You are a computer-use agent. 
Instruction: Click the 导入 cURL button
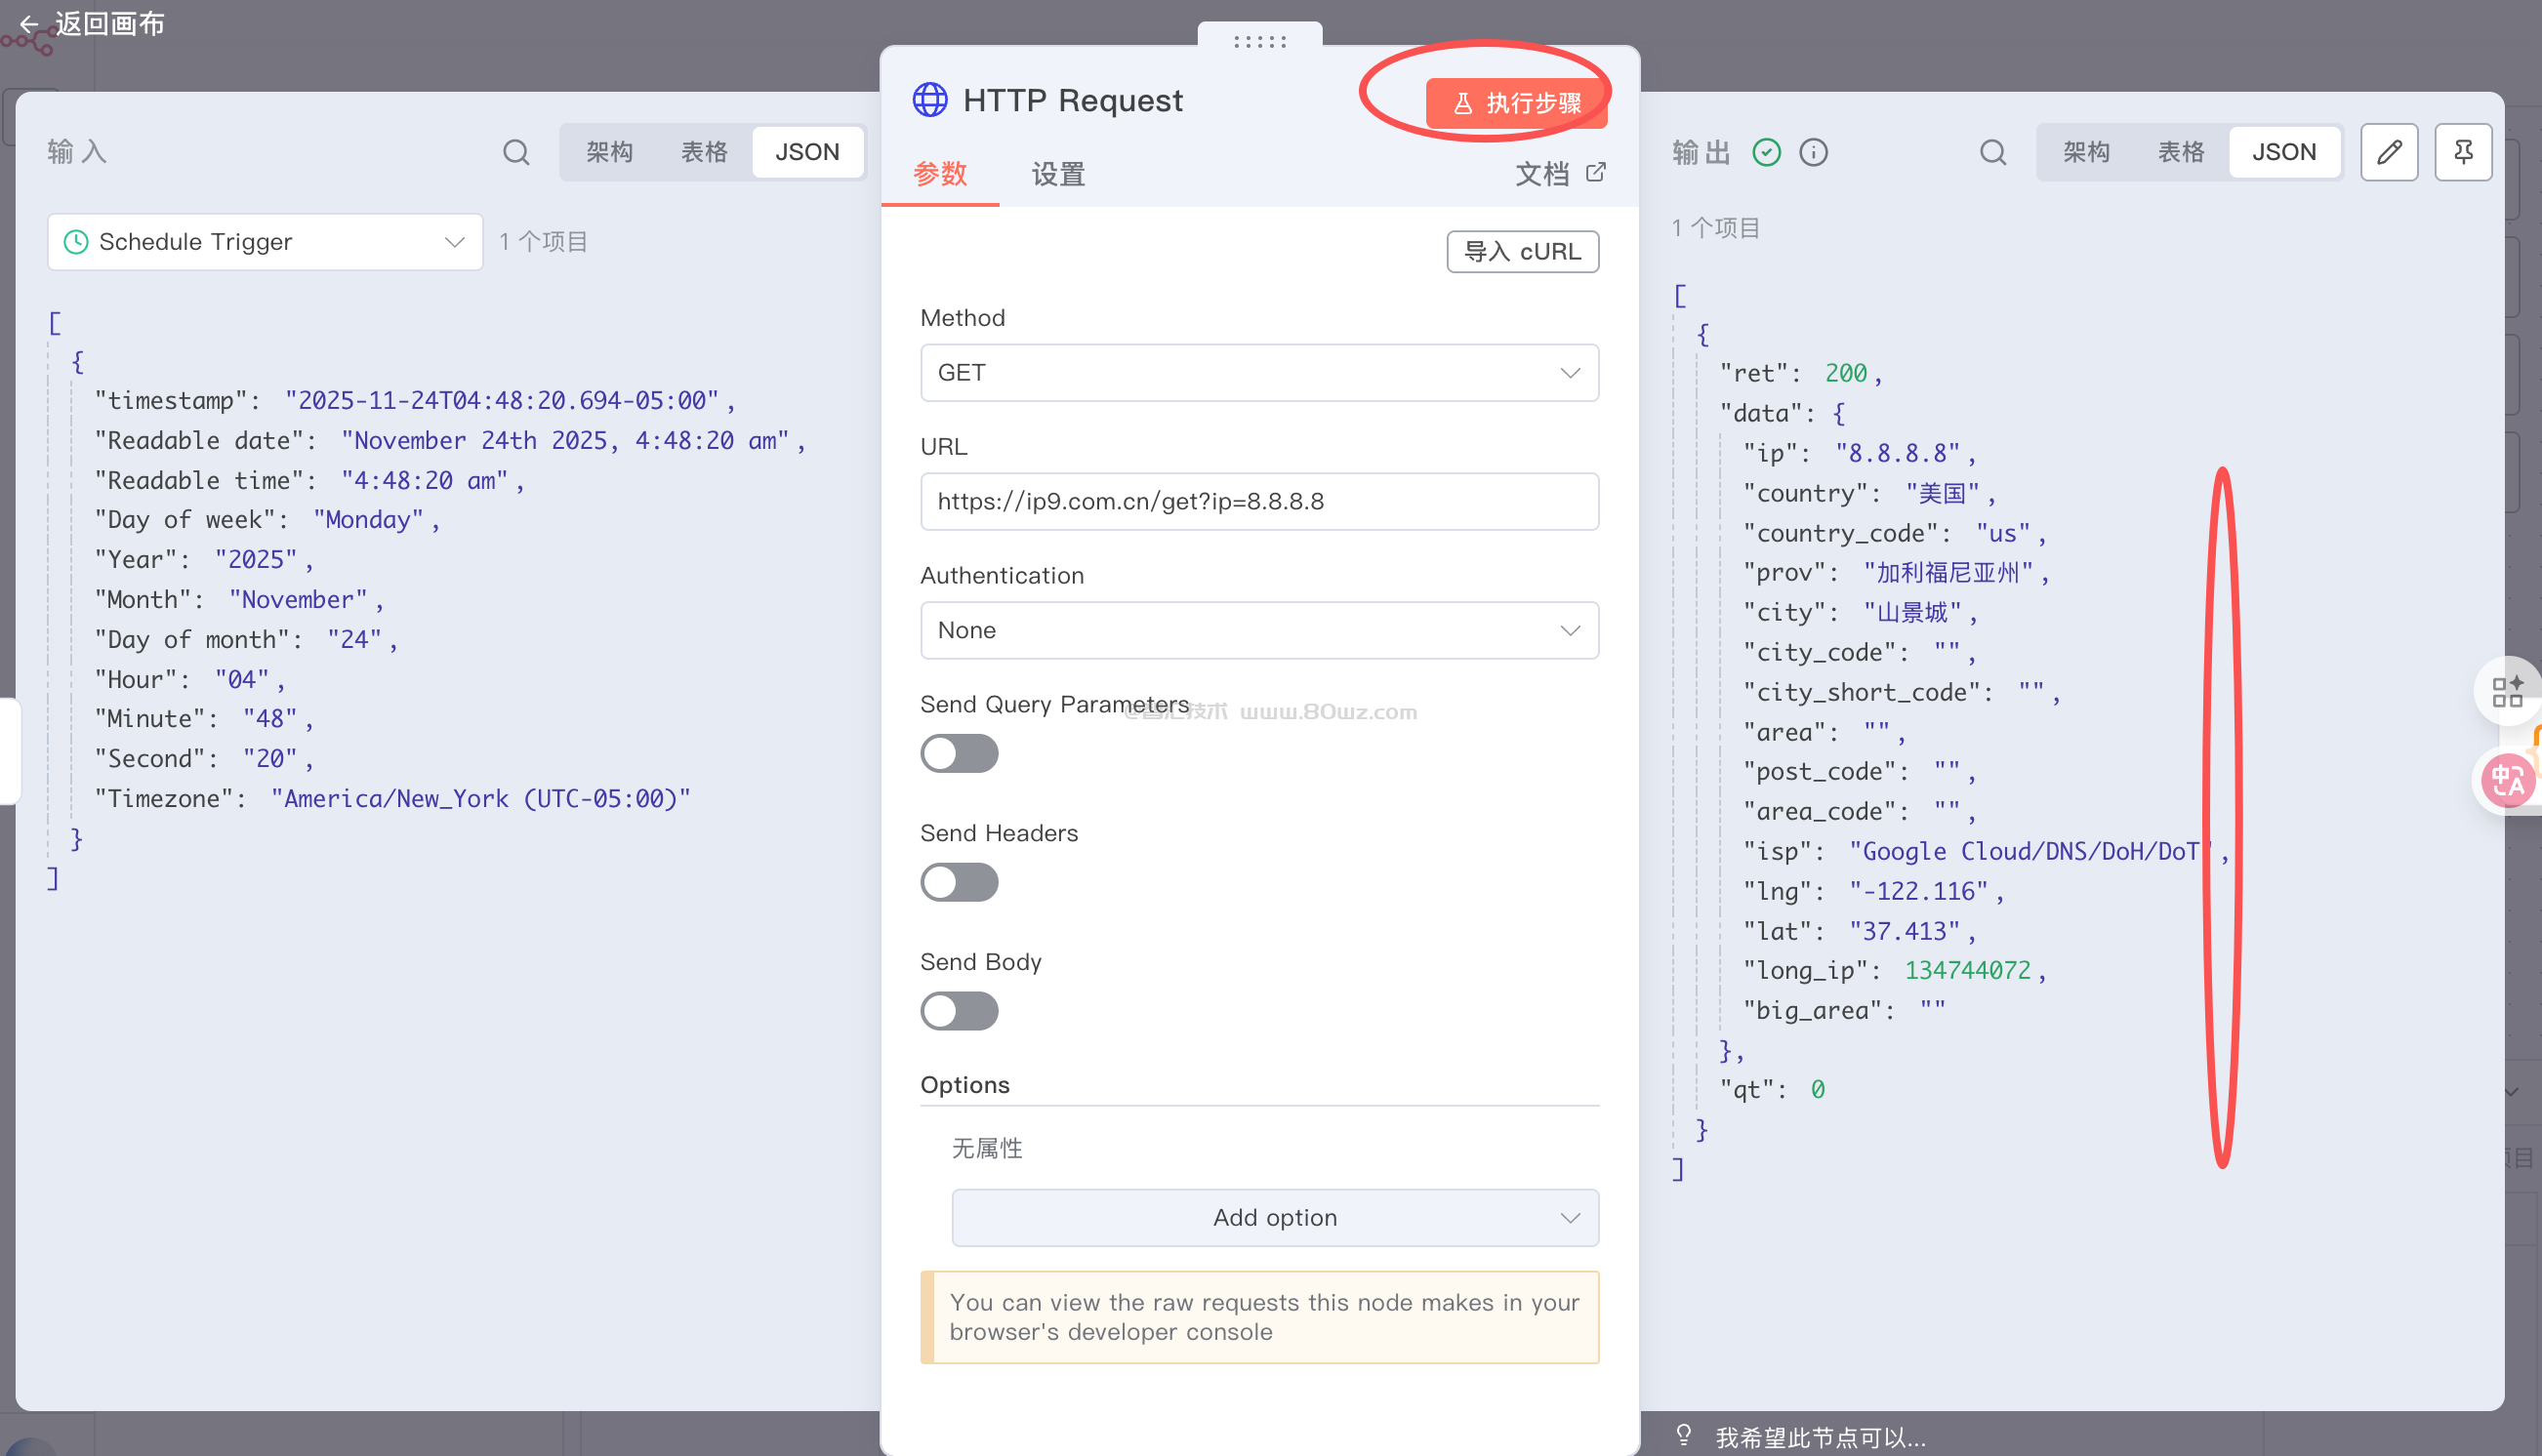pos(1521,251)
